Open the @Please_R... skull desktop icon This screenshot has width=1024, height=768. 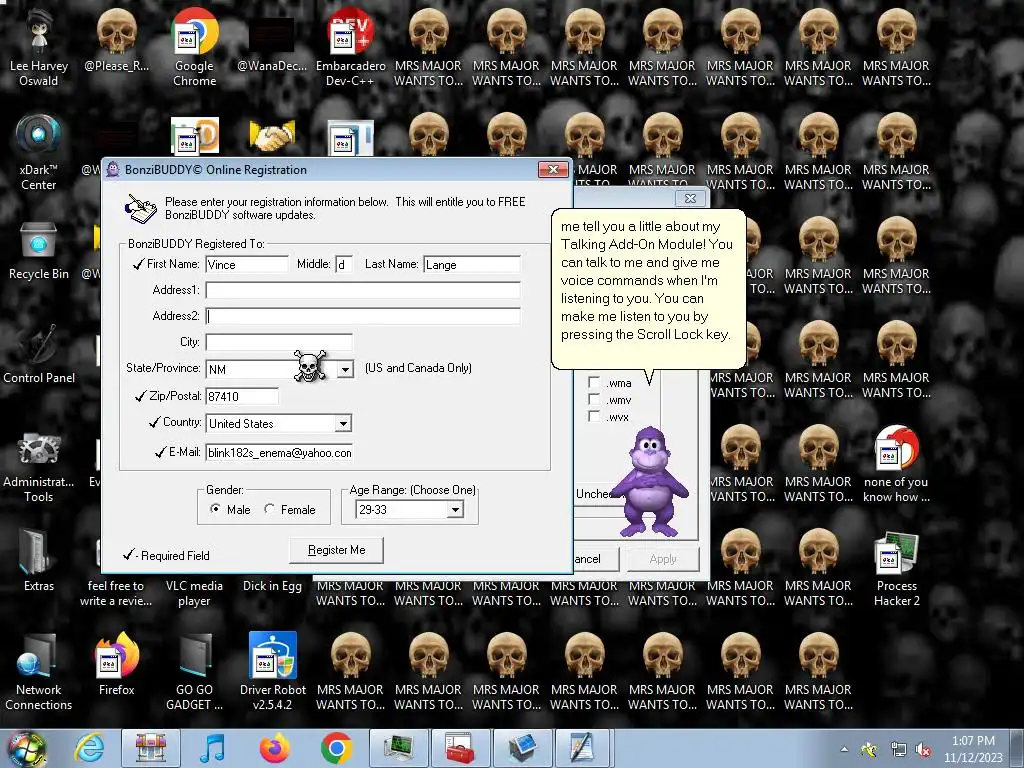click(116, 40)
